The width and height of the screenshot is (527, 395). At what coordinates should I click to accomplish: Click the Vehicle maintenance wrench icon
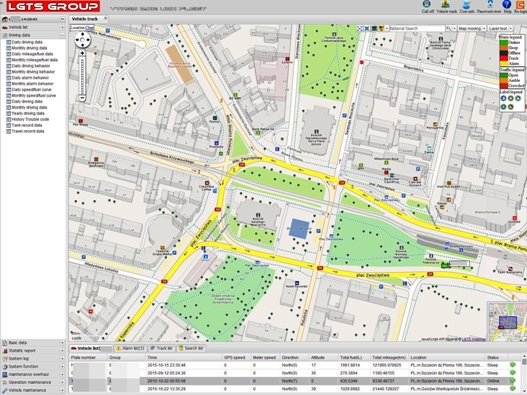tap(5, 390)
